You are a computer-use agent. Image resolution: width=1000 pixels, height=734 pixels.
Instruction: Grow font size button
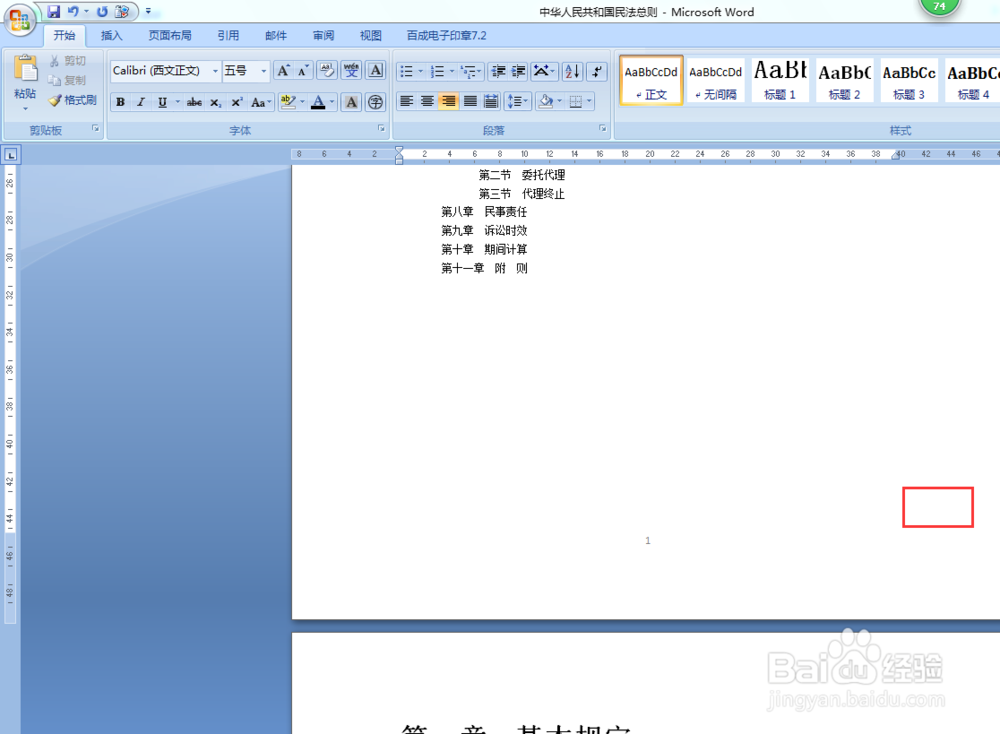(283, 71)
